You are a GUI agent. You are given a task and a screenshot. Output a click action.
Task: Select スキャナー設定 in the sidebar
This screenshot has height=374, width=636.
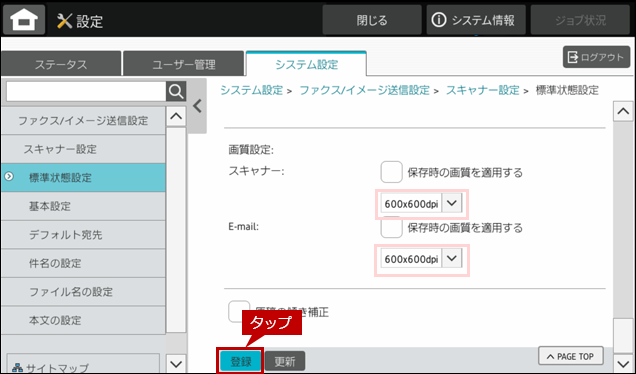pos(83,149)
